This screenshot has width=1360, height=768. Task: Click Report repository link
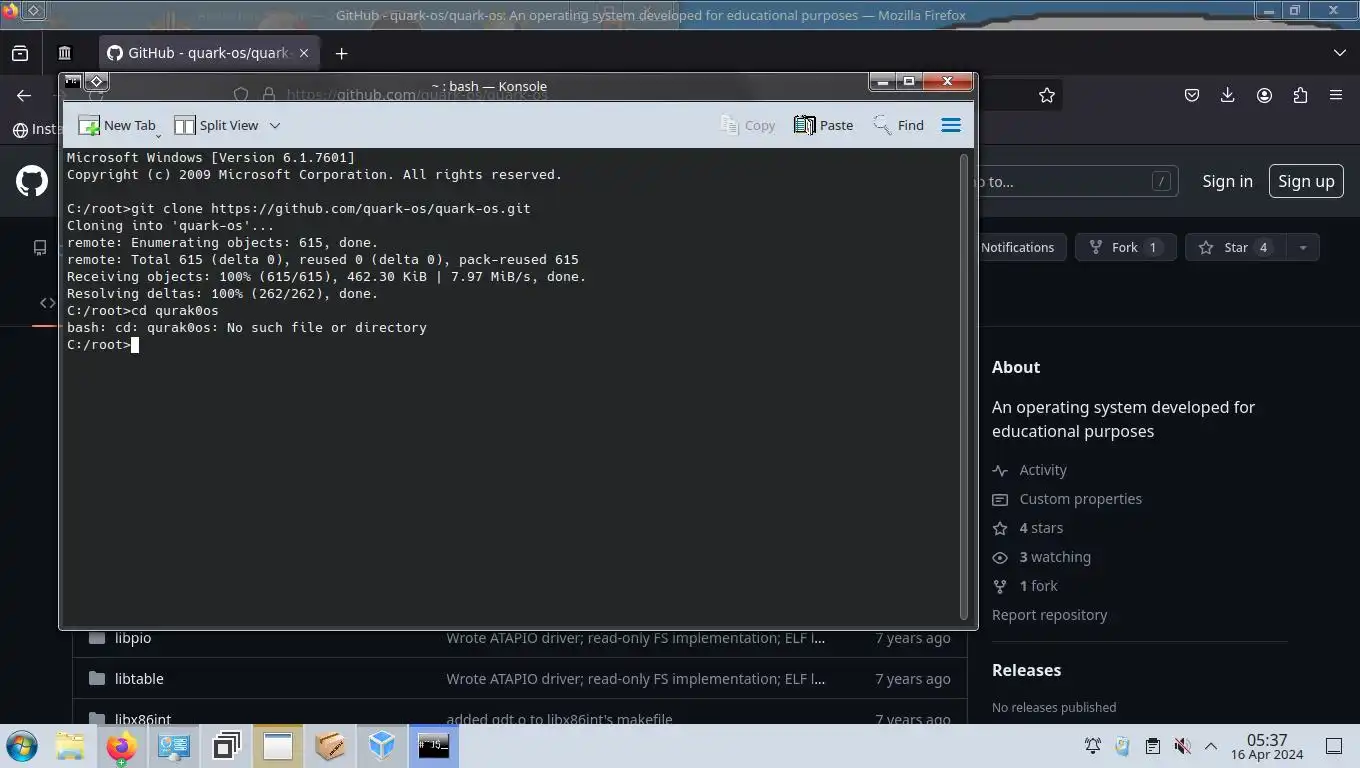coord(1049,615)
